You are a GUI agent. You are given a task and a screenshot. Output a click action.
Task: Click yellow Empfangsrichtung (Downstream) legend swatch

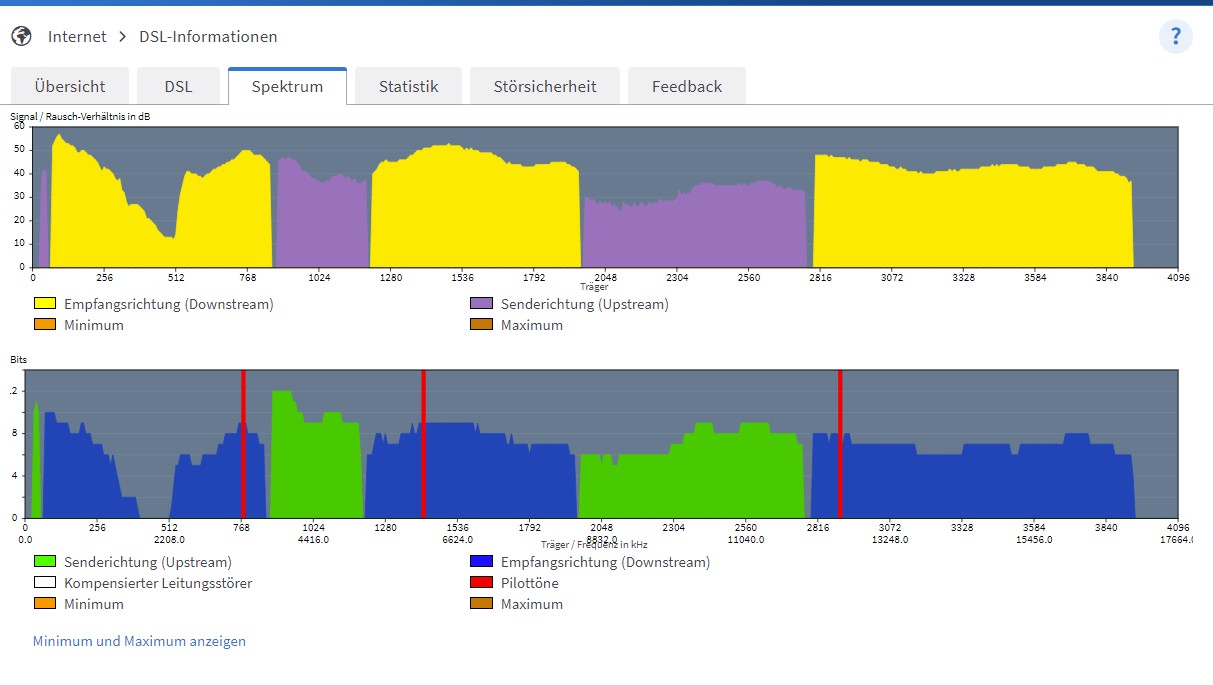(x=45, y=304)
